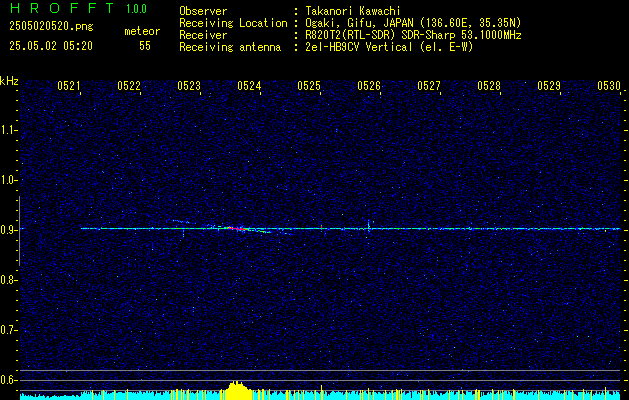
Task: Click the 0524 time marker
Action: (249, 86)
